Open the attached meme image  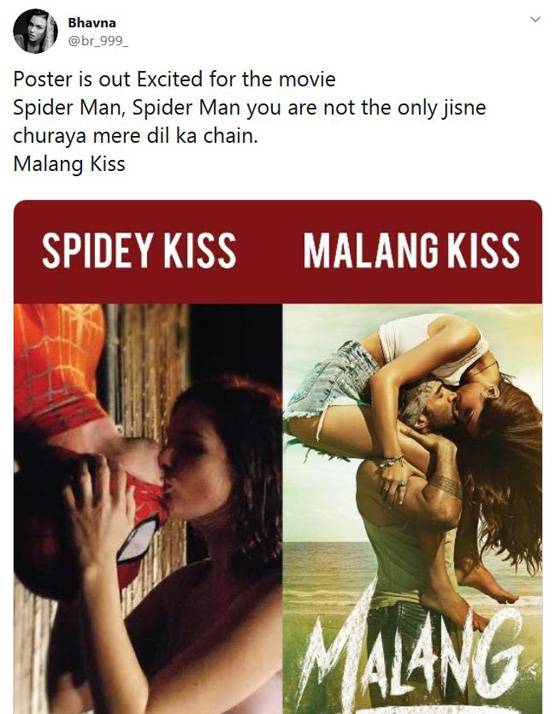click(278, 457)
